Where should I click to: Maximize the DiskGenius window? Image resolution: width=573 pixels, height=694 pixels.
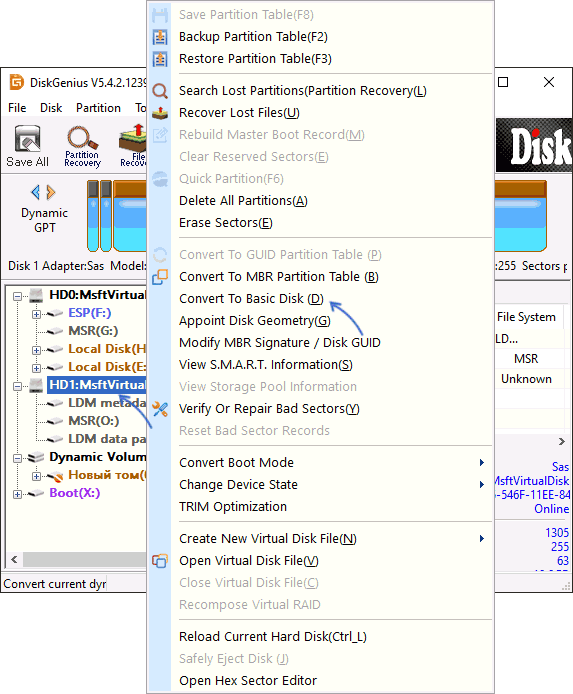[503, 82]
